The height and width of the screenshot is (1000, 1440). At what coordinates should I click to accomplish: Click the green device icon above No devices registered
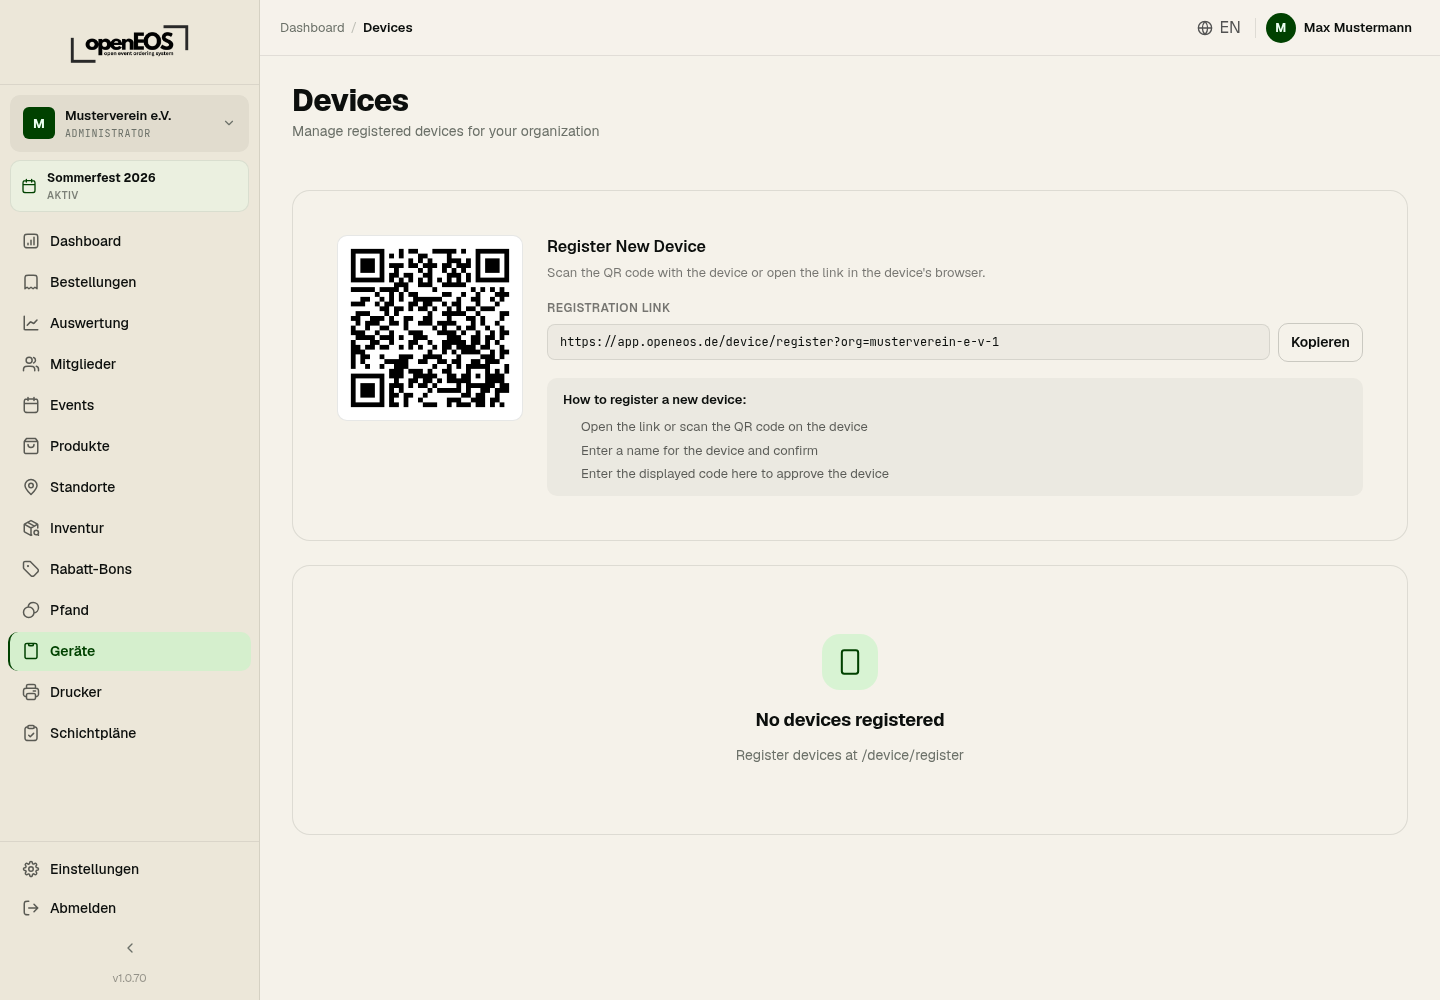tap(850, 662)
